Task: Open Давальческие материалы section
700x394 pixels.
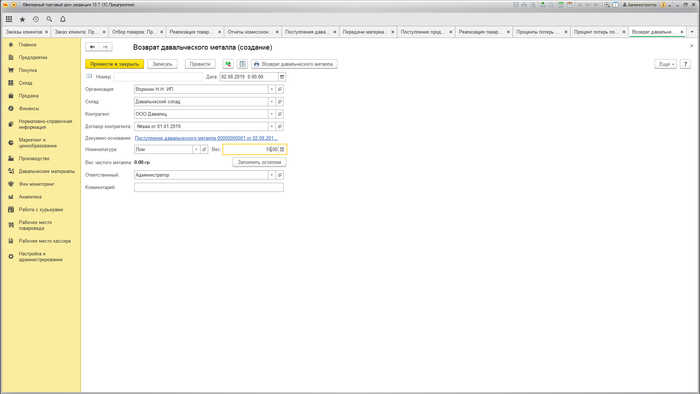Action: [41, 171]
